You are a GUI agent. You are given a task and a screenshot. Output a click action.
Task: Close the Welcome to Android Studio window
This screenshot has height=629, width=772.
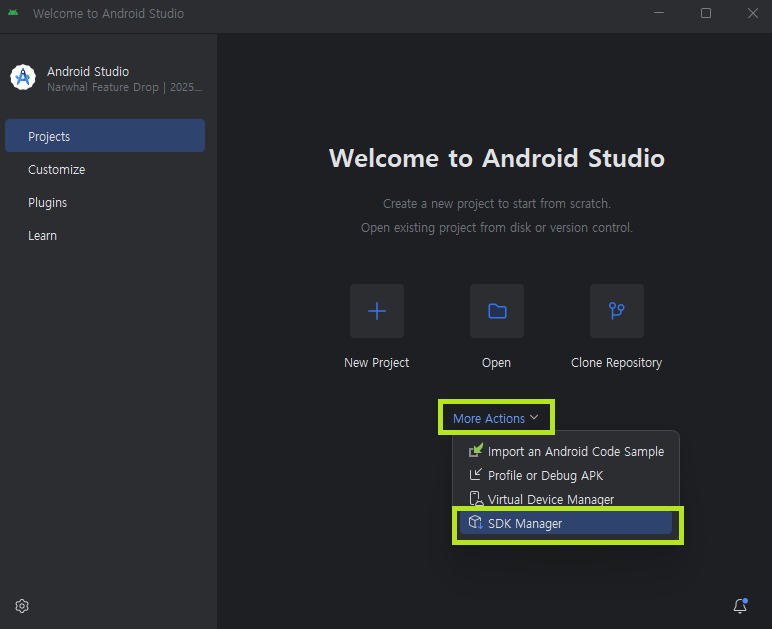coord(753,13)
